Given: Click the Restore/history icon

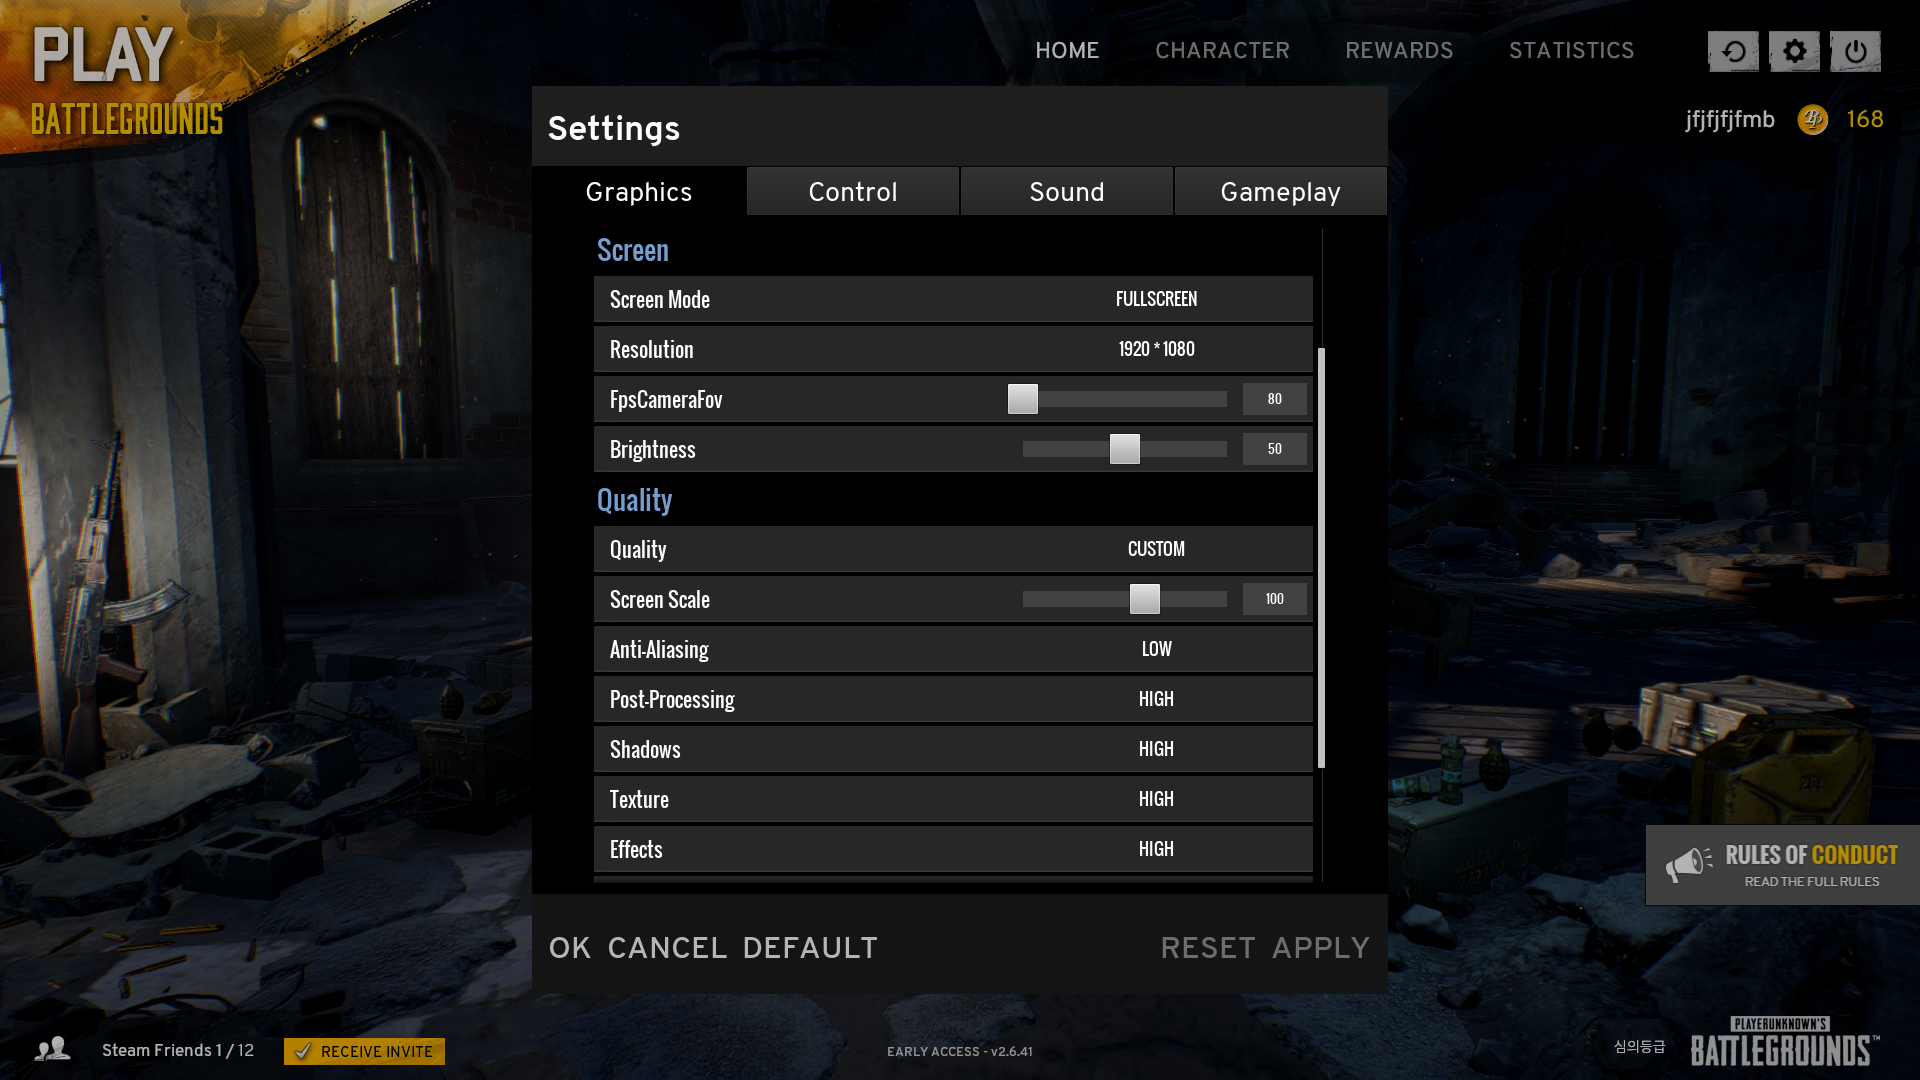Looking at the screenshot, I should tap(1731, 51).
